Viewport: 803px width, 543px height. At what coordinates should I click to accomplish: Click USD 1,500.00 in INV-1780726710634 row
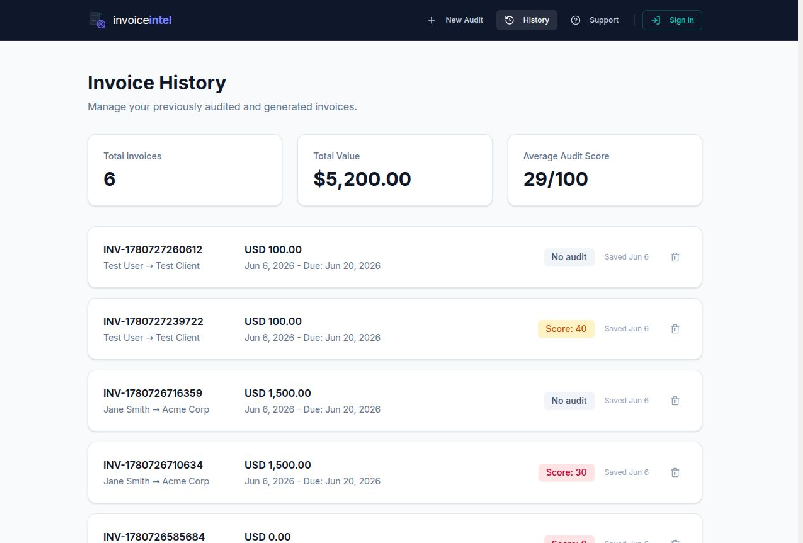(x=278, y=465)
